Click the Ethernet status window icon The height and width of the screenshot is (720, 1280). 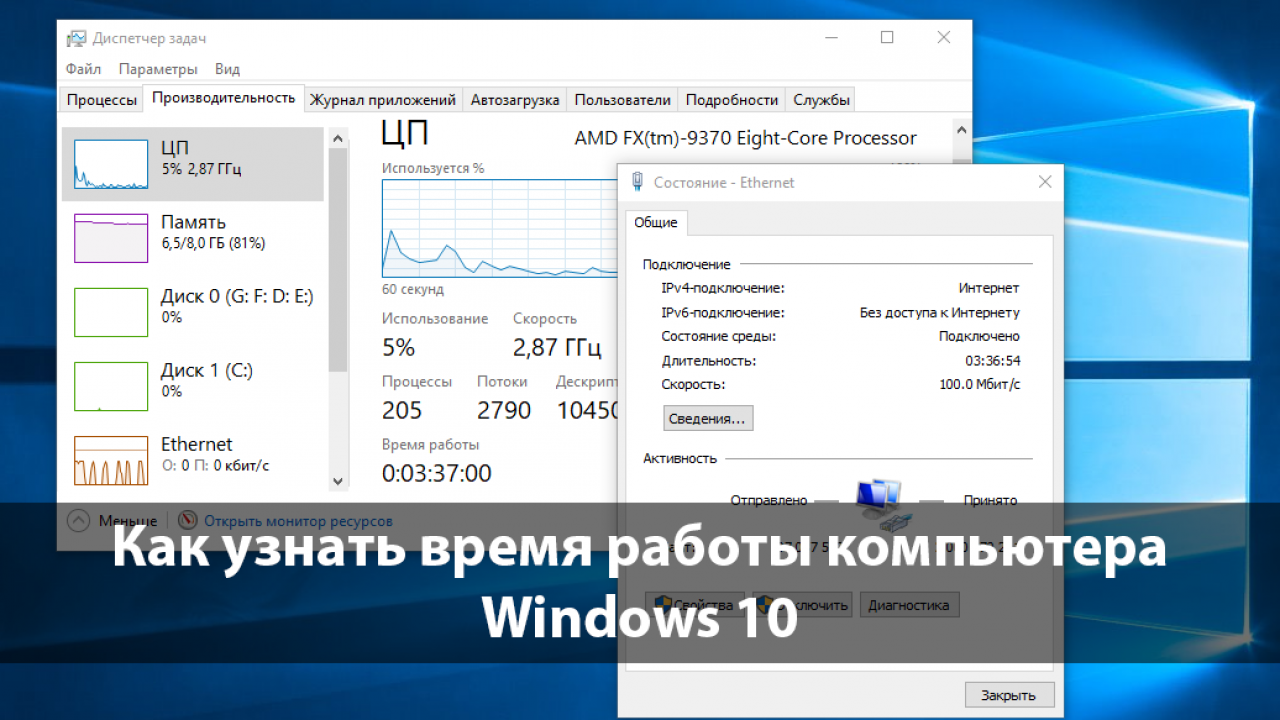(638, 182)
